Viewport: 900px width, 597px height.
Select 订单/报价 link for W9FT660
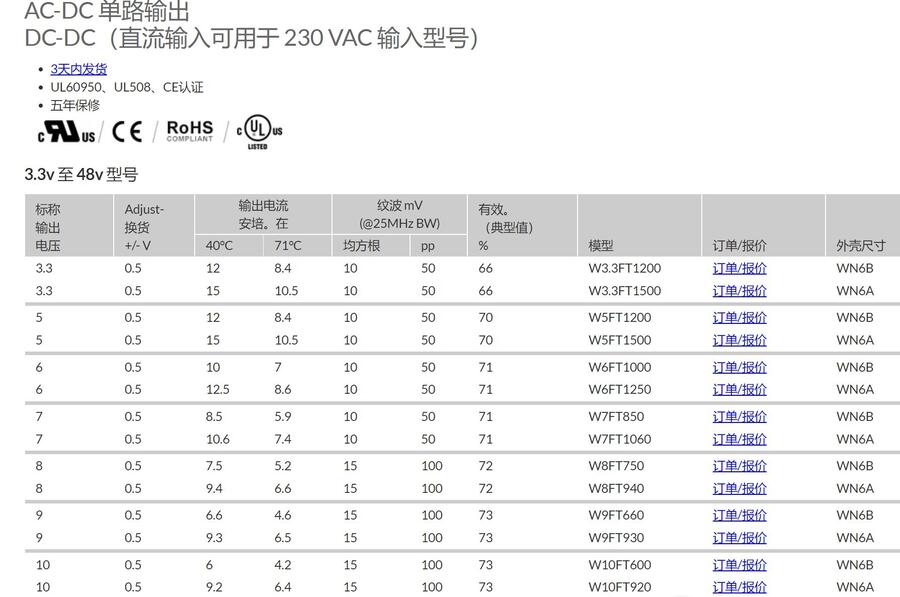pyautogui.click(x=739, y=516)
